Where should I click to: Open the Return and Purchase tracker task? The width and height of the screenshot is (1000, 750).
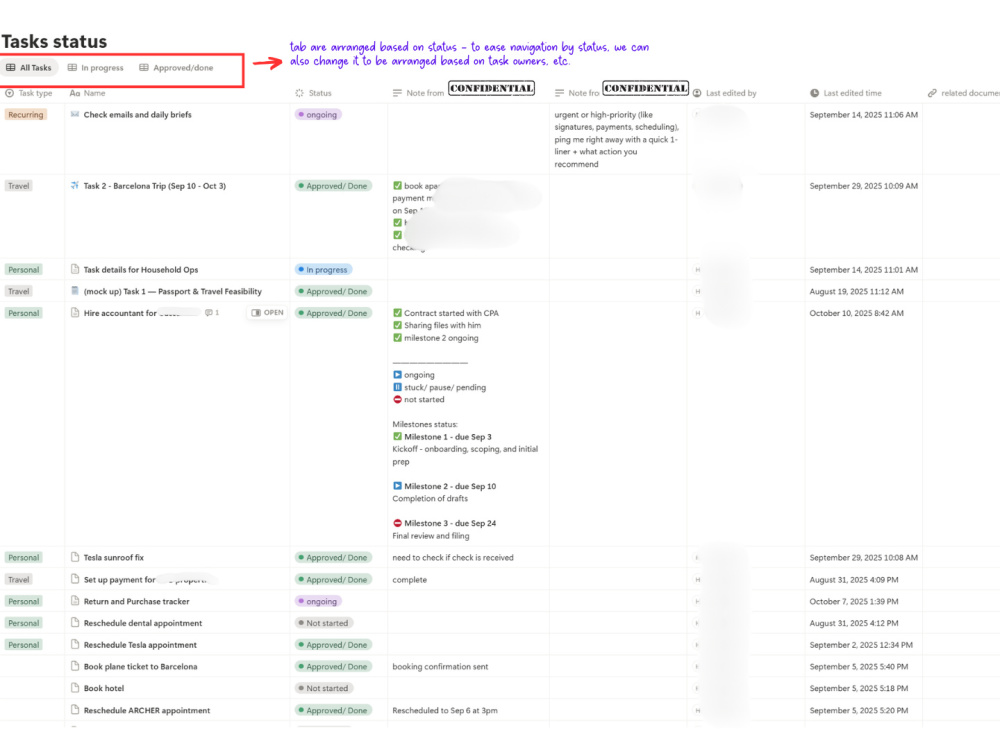point(136,601)
